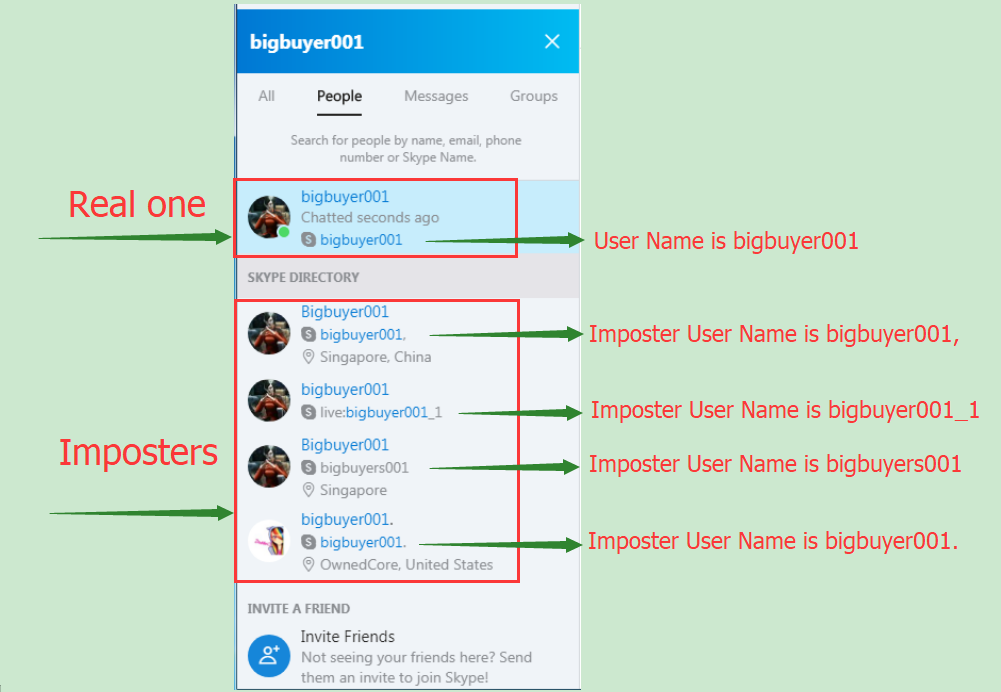Open the Messages tab

(436, 96)
